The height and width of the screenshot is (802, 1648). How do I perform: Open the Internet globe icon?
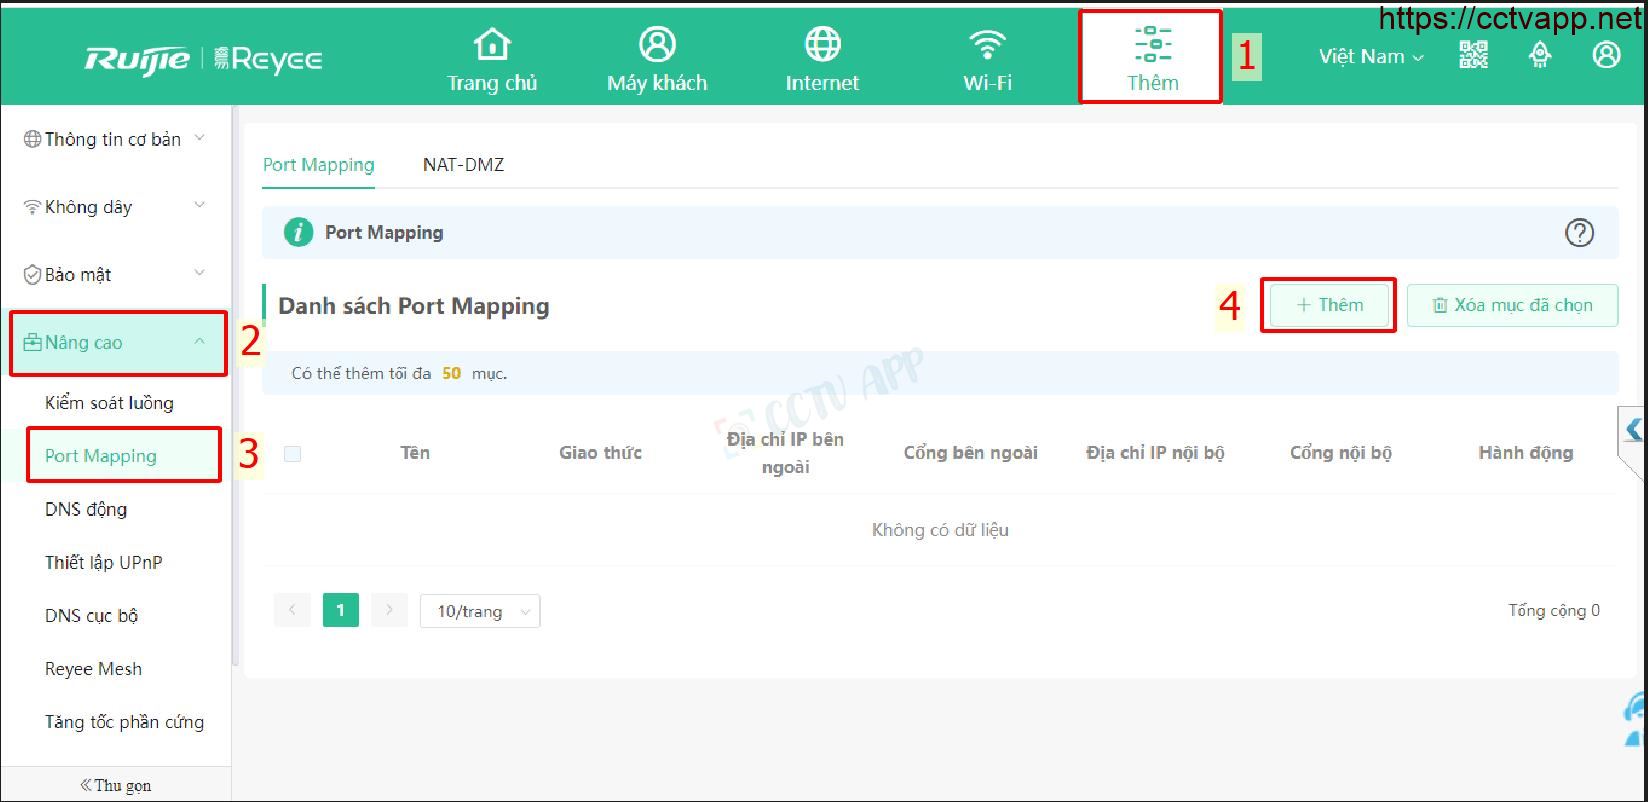pos(822,45)
